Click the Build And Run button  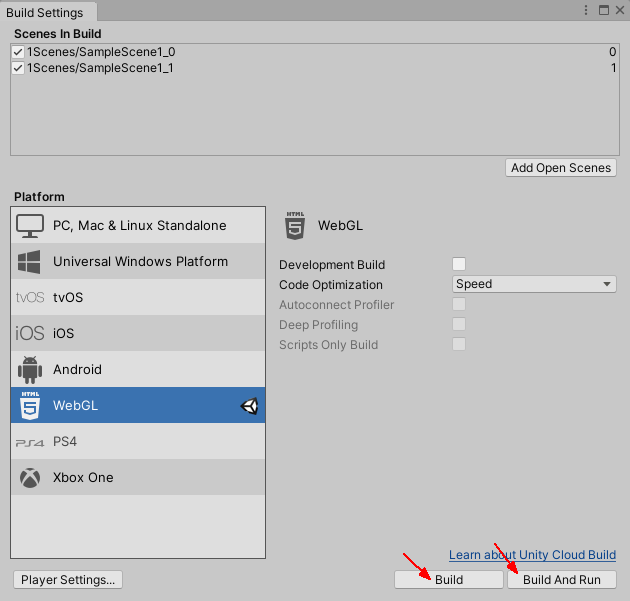pos(562,580)
